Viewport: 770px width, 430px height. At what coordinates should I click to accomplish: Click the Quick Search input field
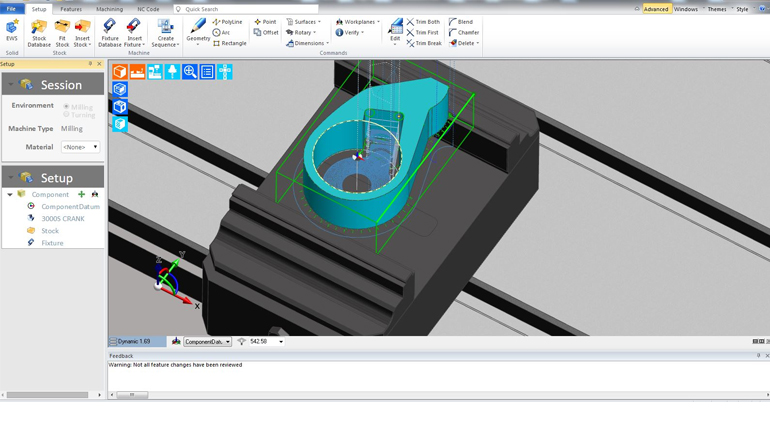coord(248,9)
